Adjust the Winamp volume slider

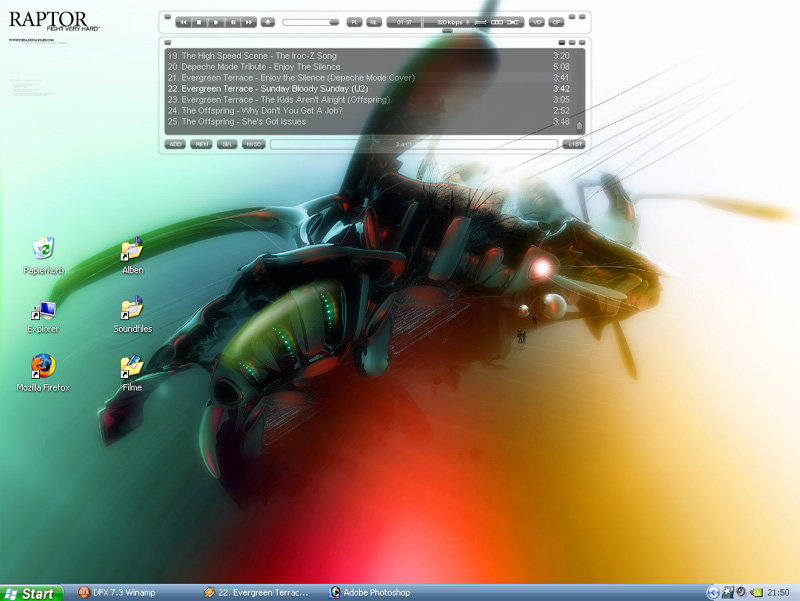pyautogui.click(x=311, y=22)
